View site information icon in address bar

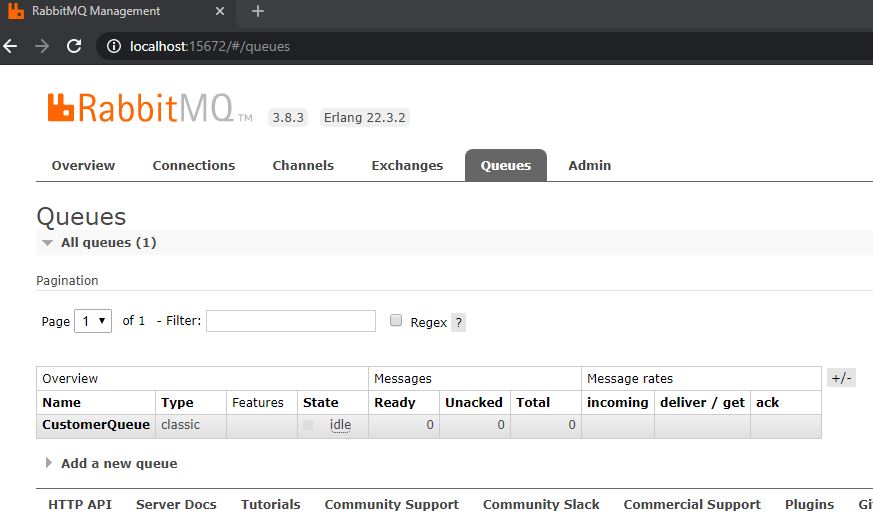[x=114, y=46]
